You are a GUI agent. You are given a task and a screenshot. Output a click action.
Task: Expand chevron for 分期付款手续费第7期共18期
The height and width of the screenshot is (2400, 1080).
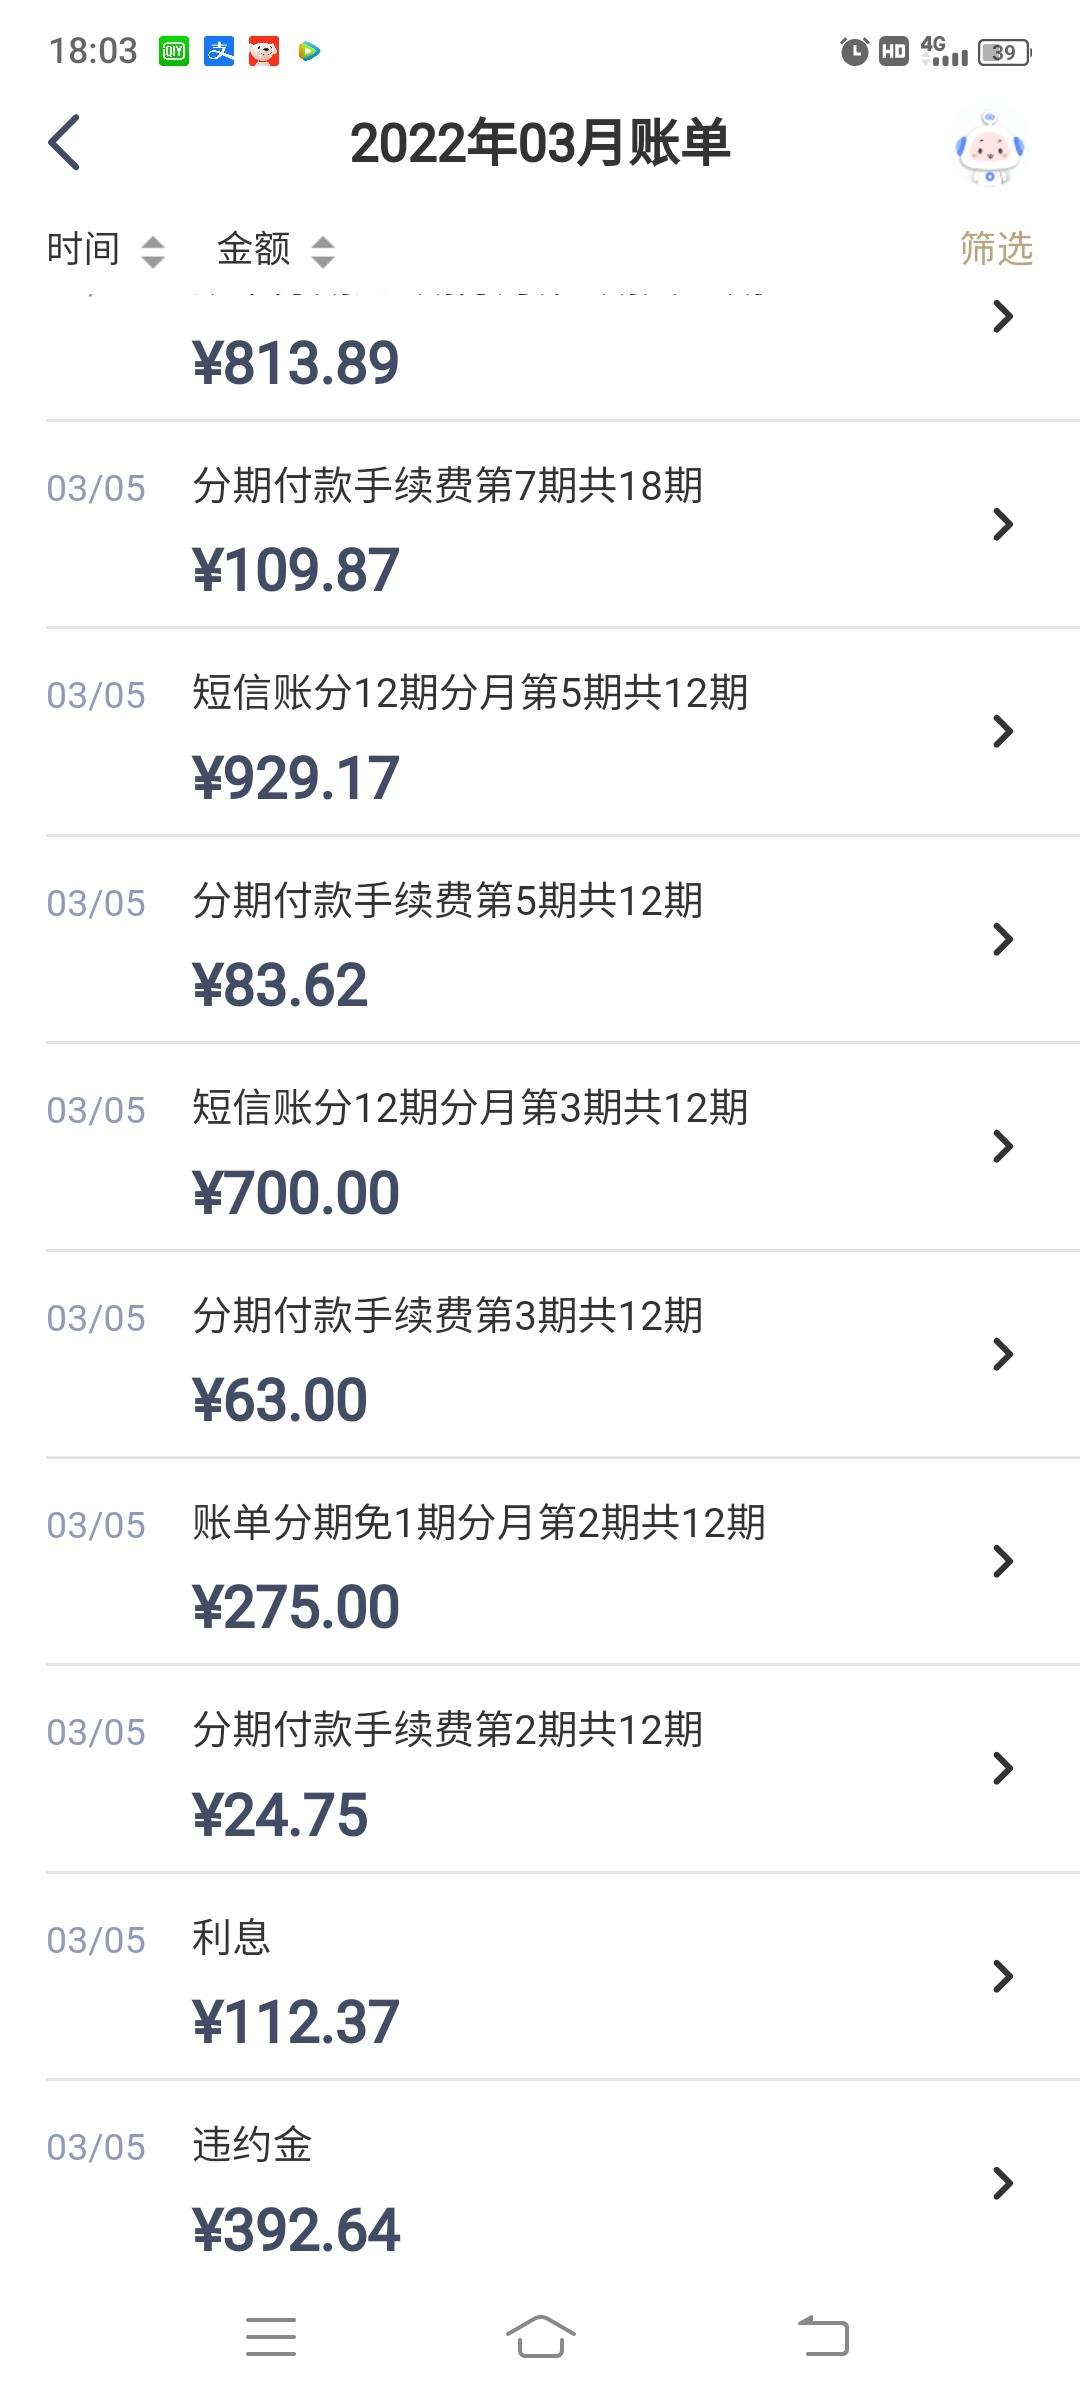pyautogui.click(x=1003, y=524)
